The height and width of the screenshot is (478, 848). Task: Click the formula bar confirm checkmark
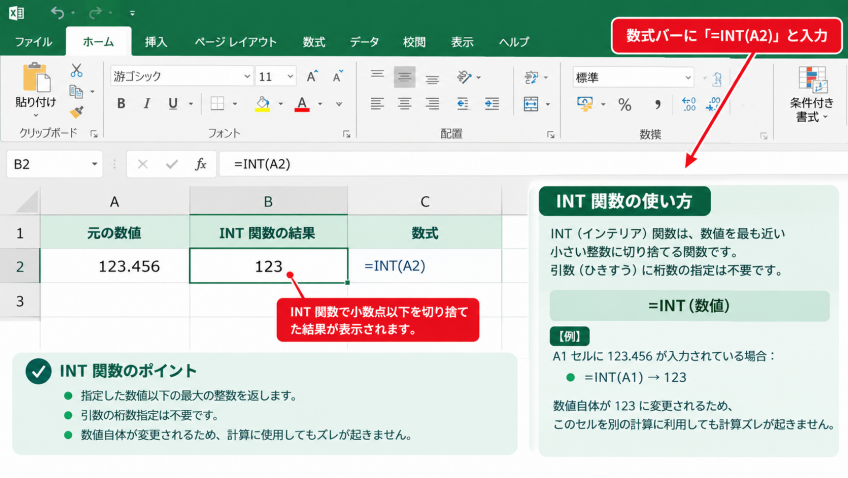click(x=172, y=164)
